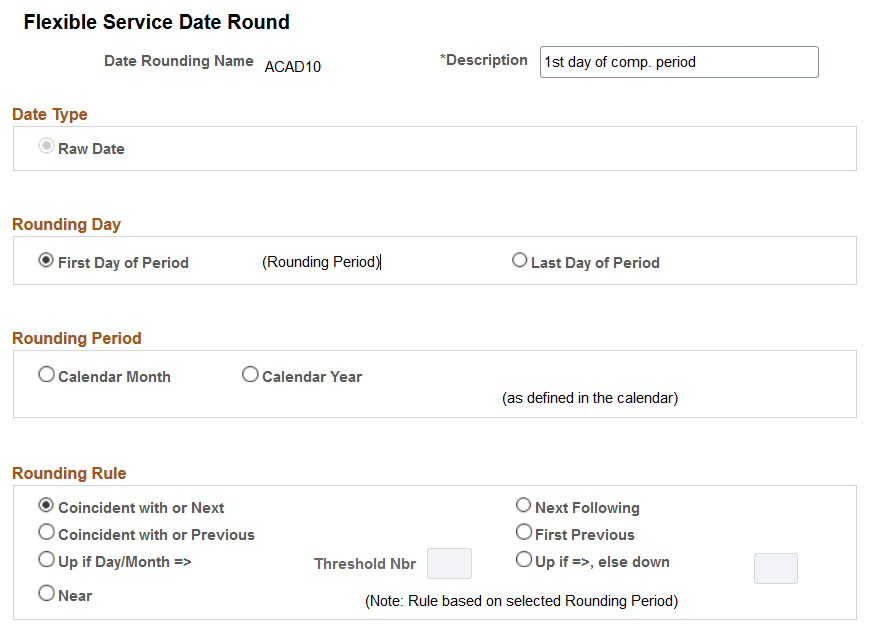This screenshot has width=869, height=635.
Task: Select Coincident with or Previous rule
Action: (x=45, y=532)
